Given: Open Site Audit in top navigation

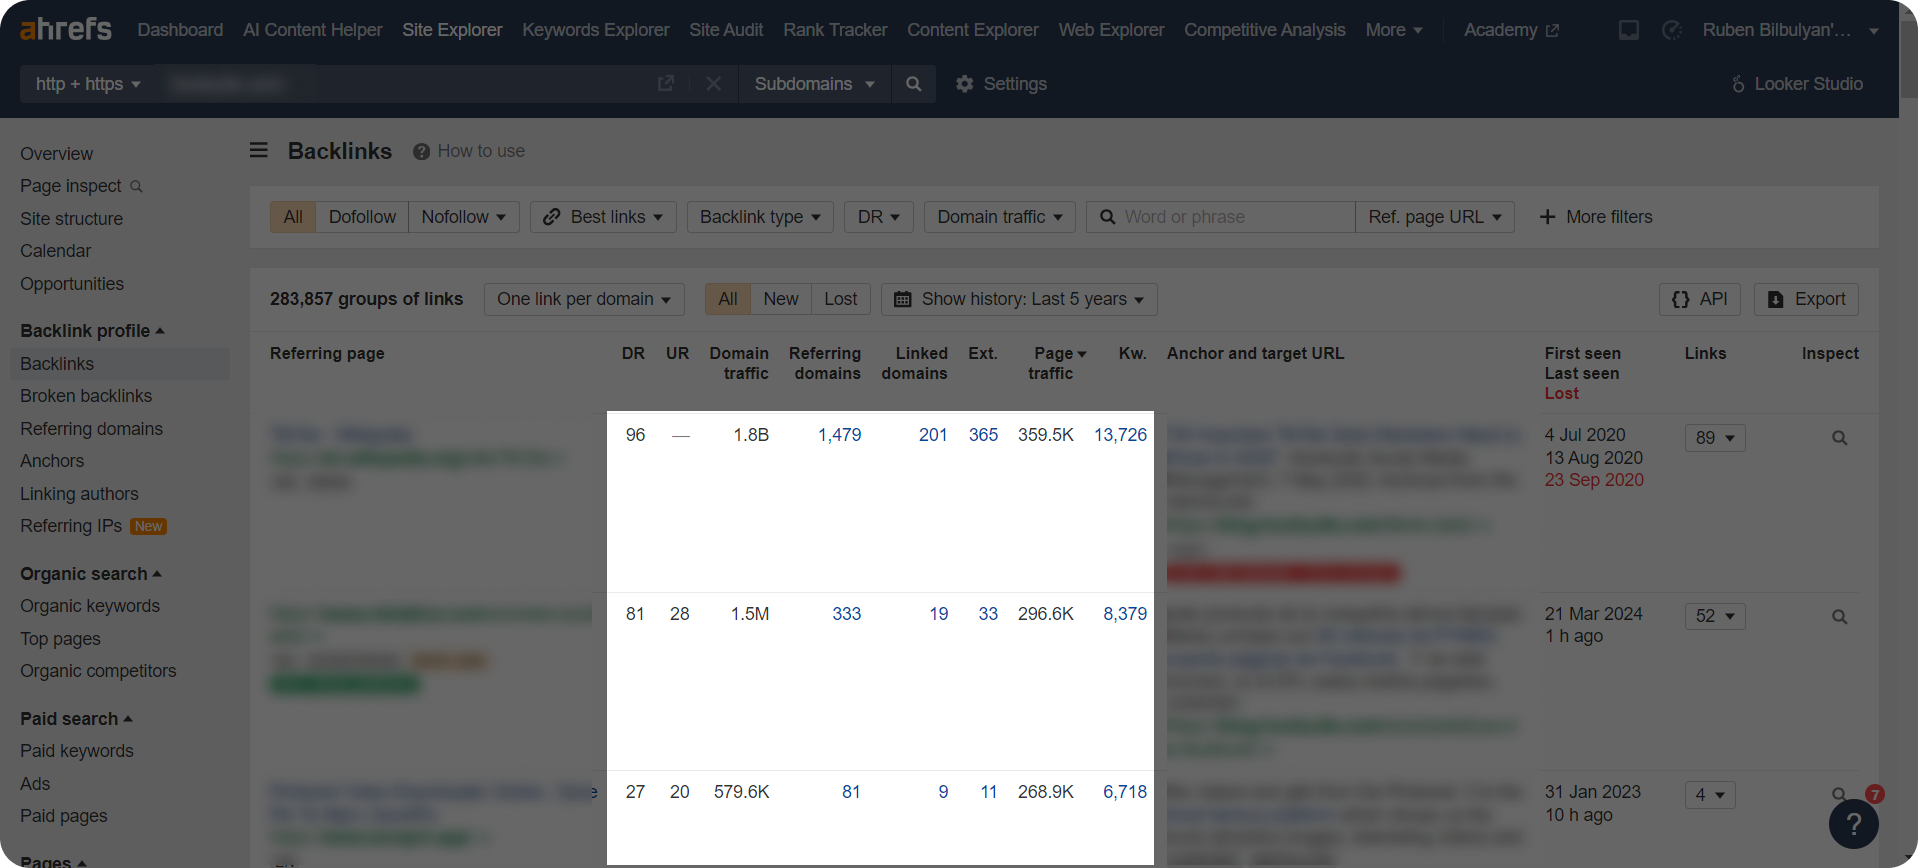Looking at the screenshot, I should pyautogui.click(x=726, y=30).
